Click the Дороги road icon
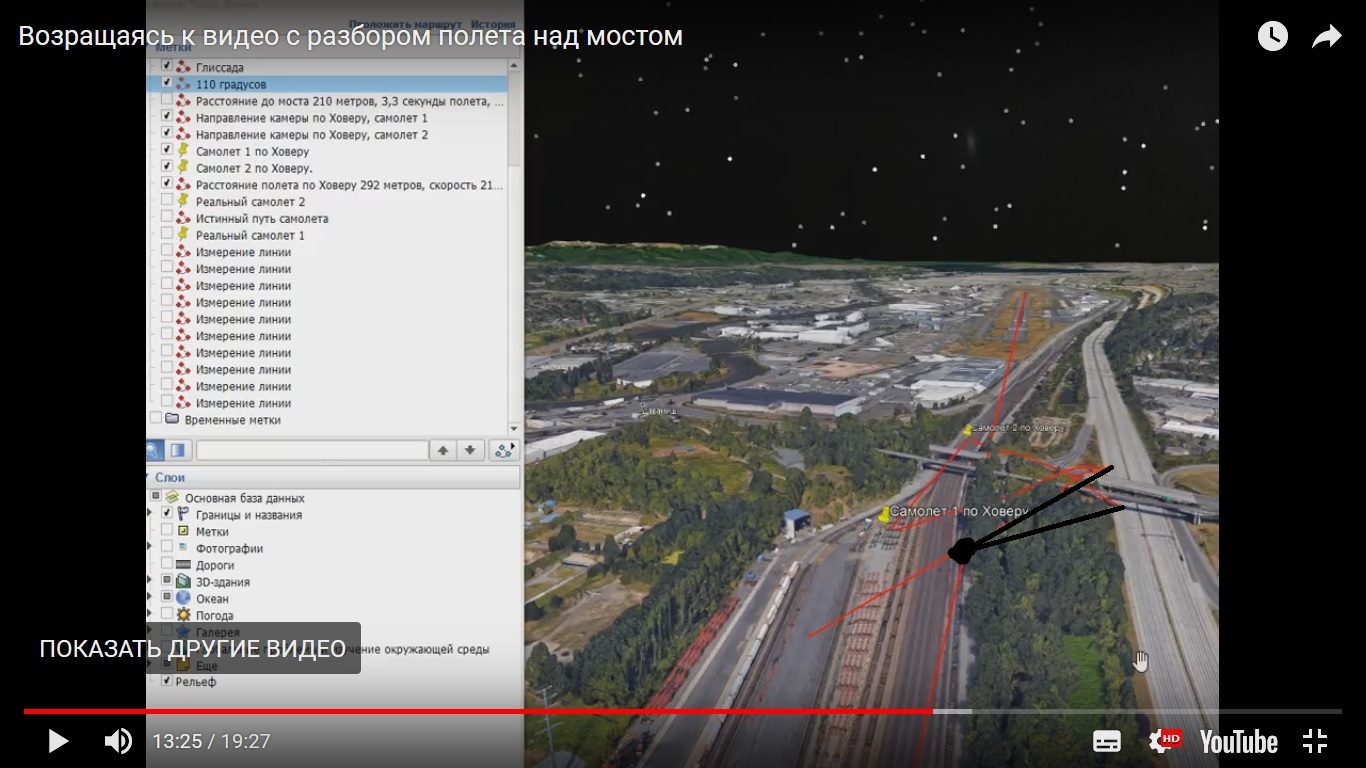 click(183, 565)
